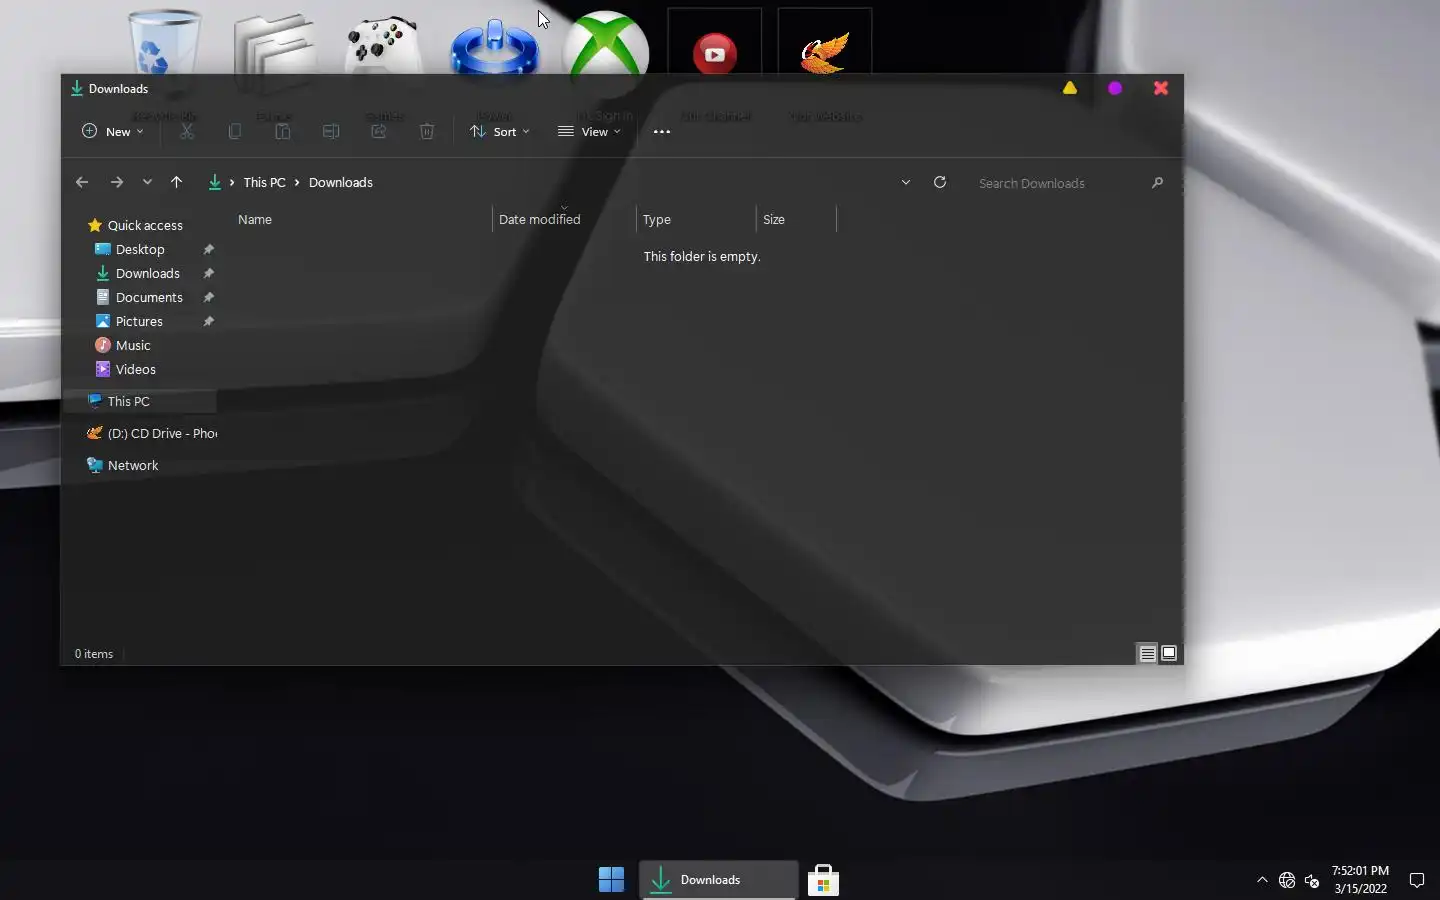This screenshot has height=900, width=1440.
Task: Open the game controller desktop icon
Action: click(x=384, y=44)
